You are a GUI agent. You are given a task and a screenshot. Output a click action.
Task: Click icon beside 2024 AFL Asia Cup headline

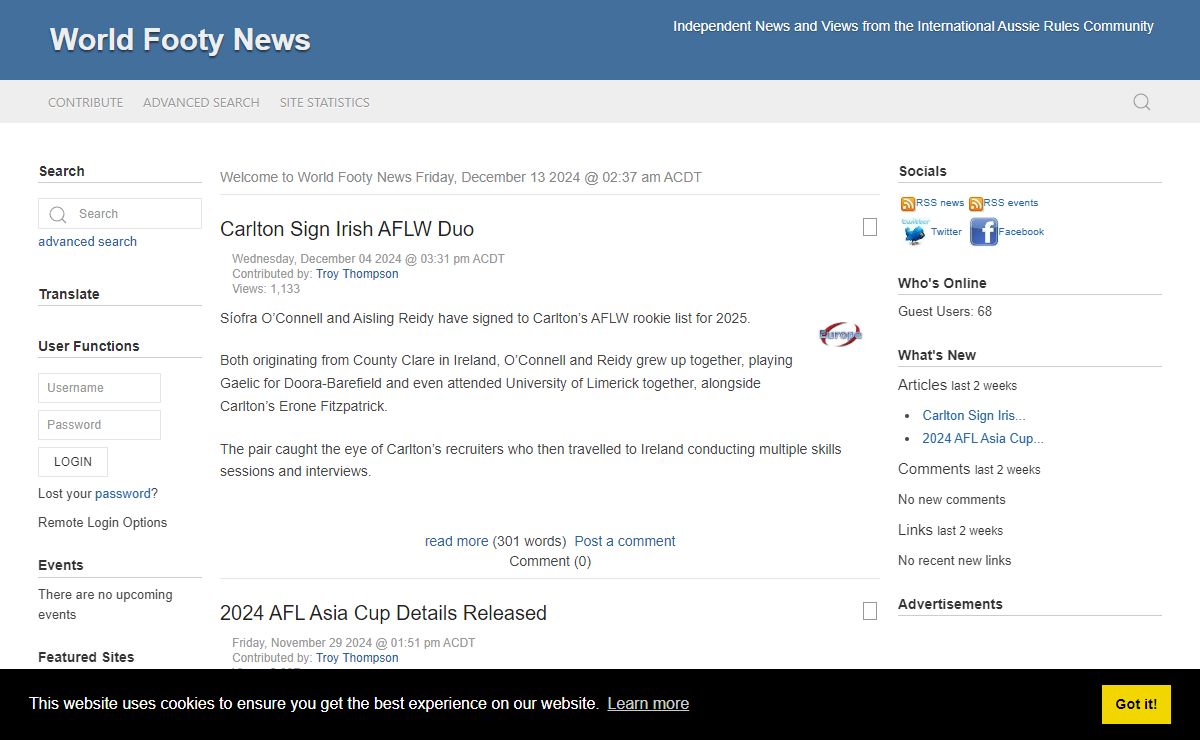[x=870, y=610]
